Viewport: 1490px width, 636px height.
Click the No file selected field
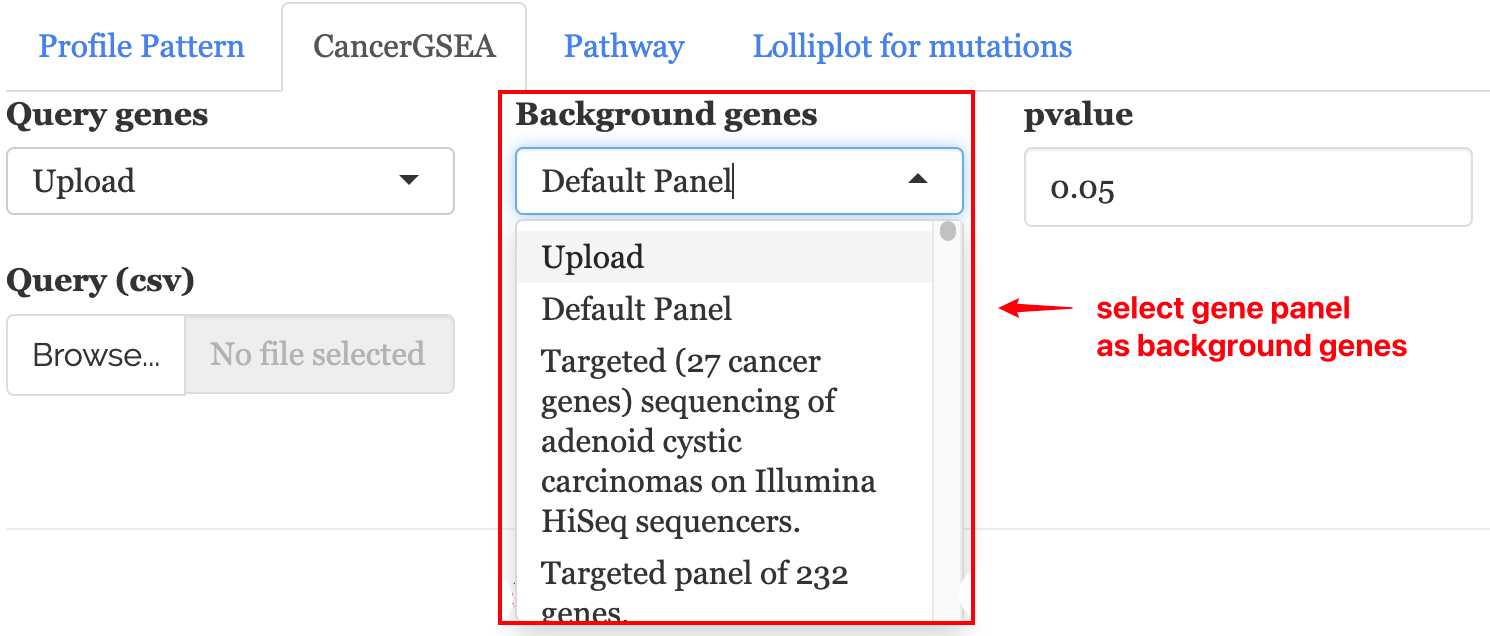point(318,354)
